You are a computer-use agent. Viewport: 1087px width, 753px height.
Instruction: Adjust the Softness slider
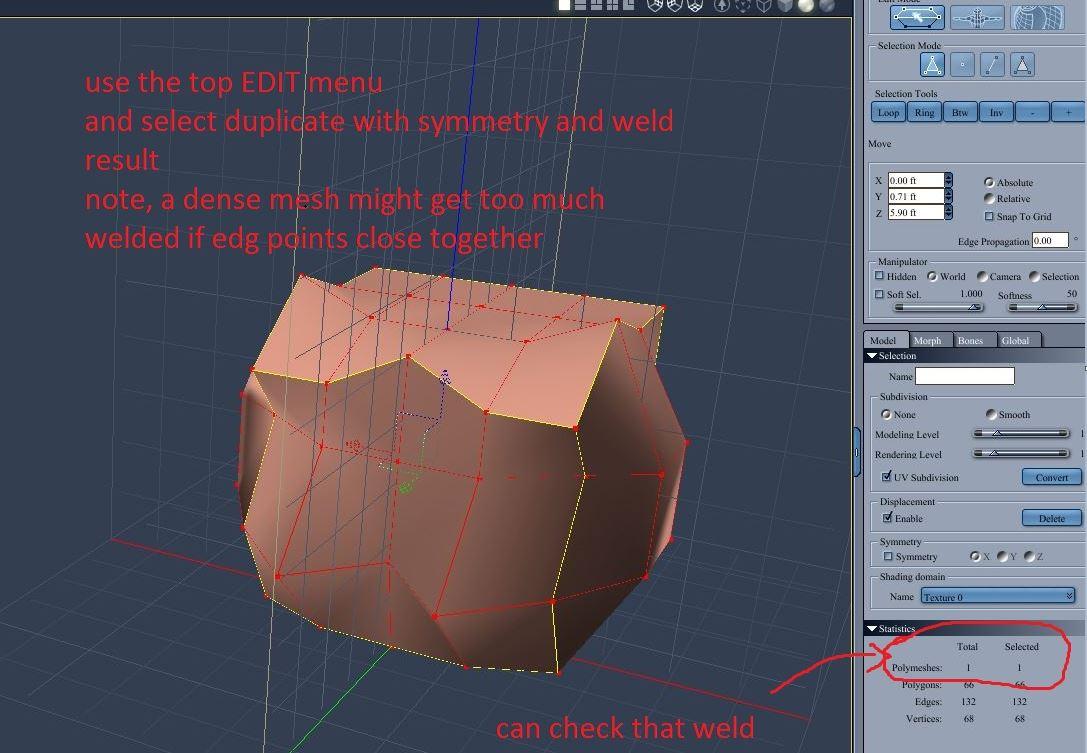tap(1043, 306)
